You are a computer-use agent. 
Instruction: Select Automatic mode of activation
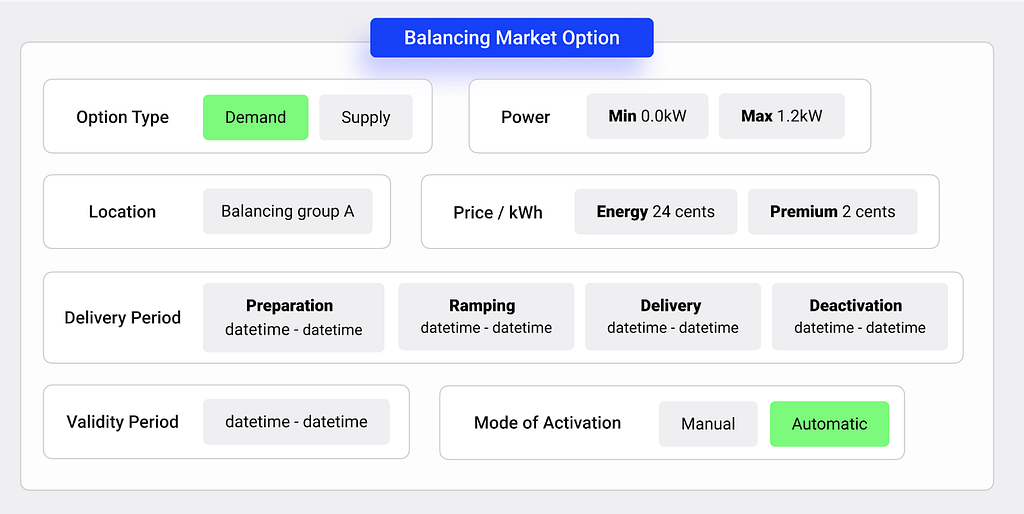coord(829,424)
